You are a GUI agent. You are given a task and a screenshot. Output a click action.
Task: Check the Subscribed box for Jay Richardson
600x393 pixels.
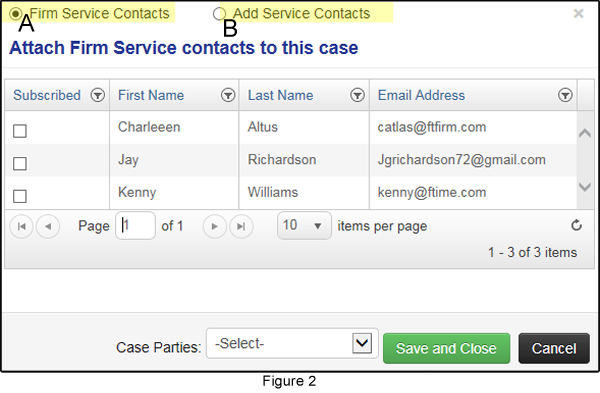pyautogui.click(x=20, y=163)
